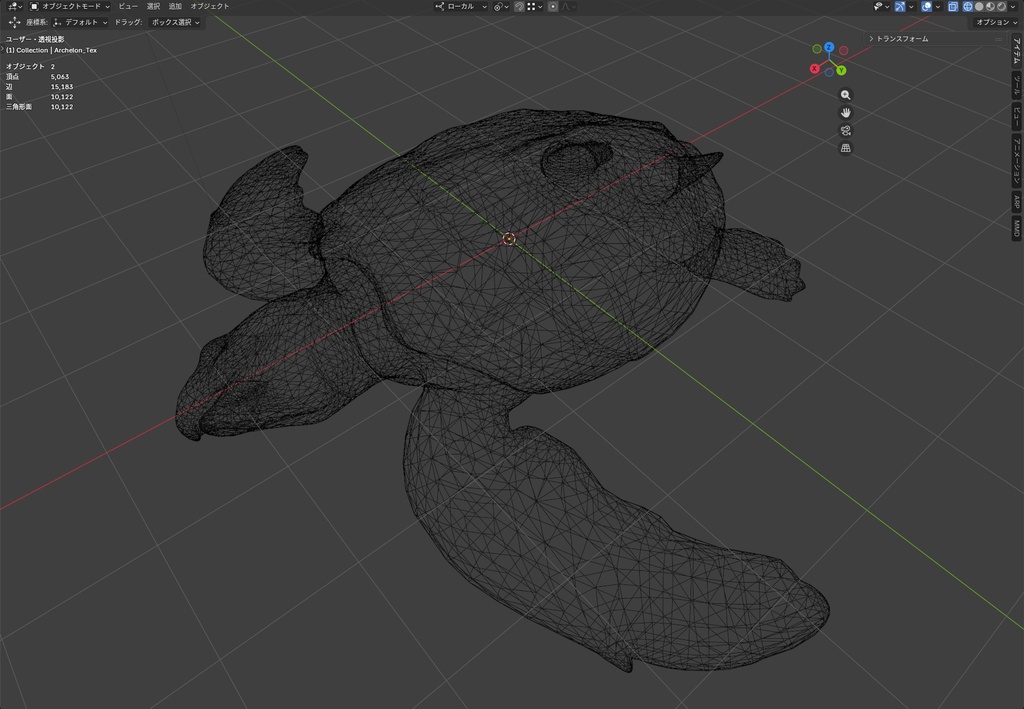Switch to the アイテム sidebar tab
Viewport: 1024px width, 709px height.
tap(1017, 50)
